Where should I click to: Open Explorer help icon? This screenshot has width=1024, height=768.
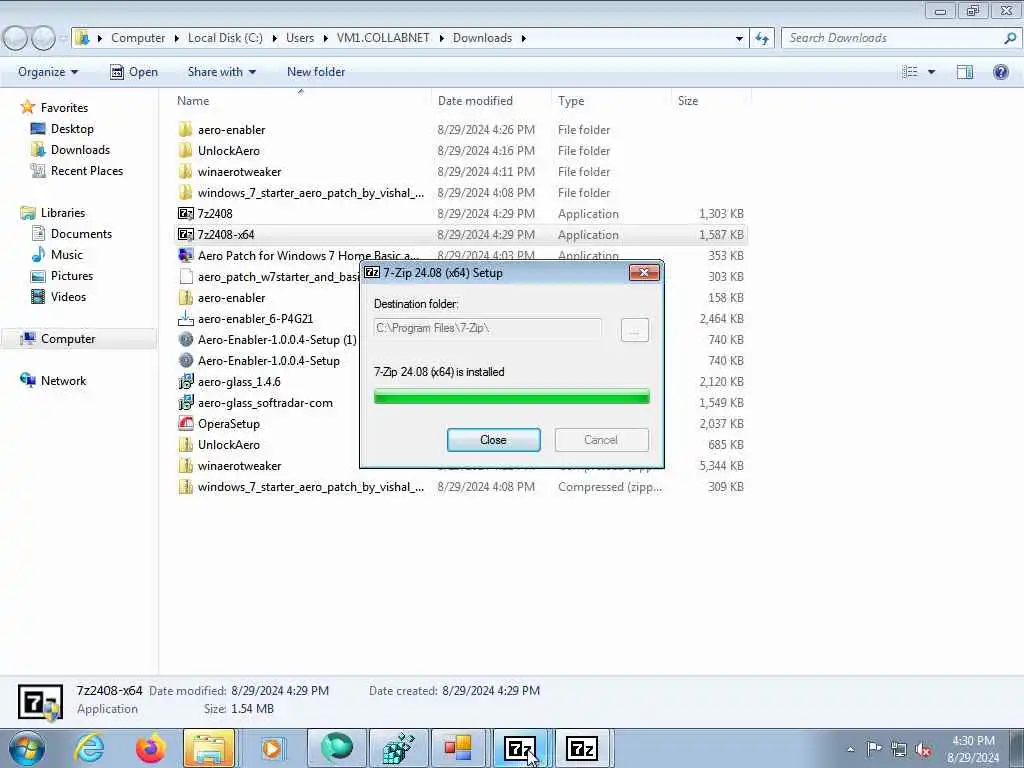[1000, 72]
